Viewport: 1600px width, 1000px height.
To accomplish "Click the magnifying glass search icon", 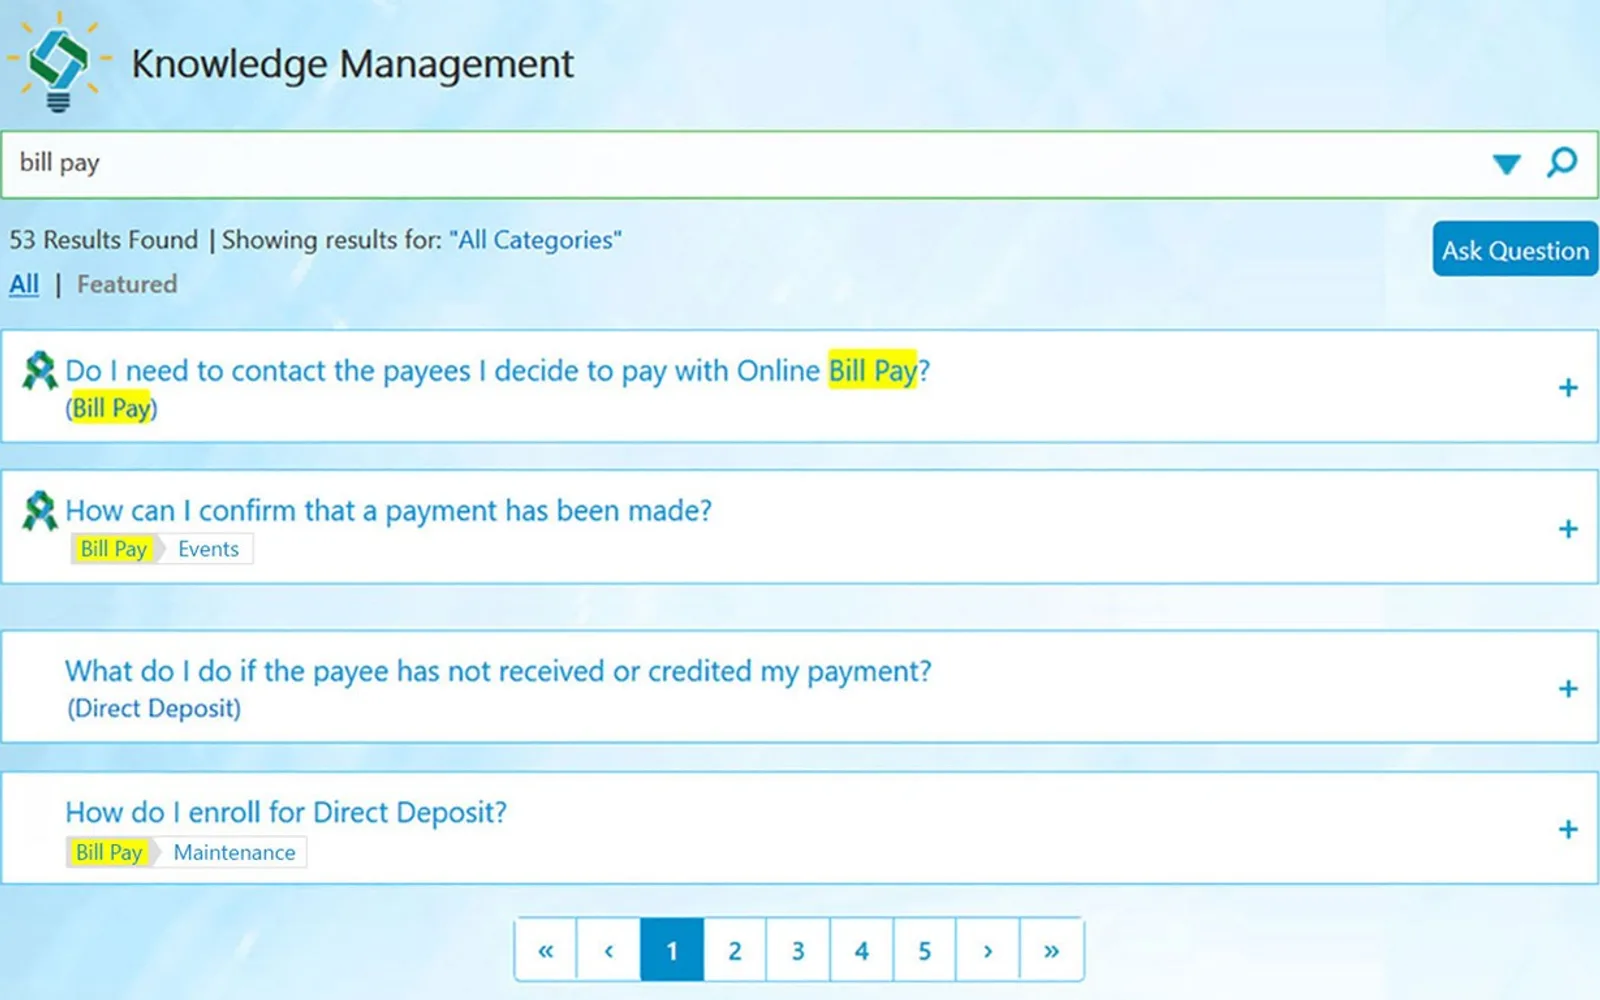I will click(1561, 162).
